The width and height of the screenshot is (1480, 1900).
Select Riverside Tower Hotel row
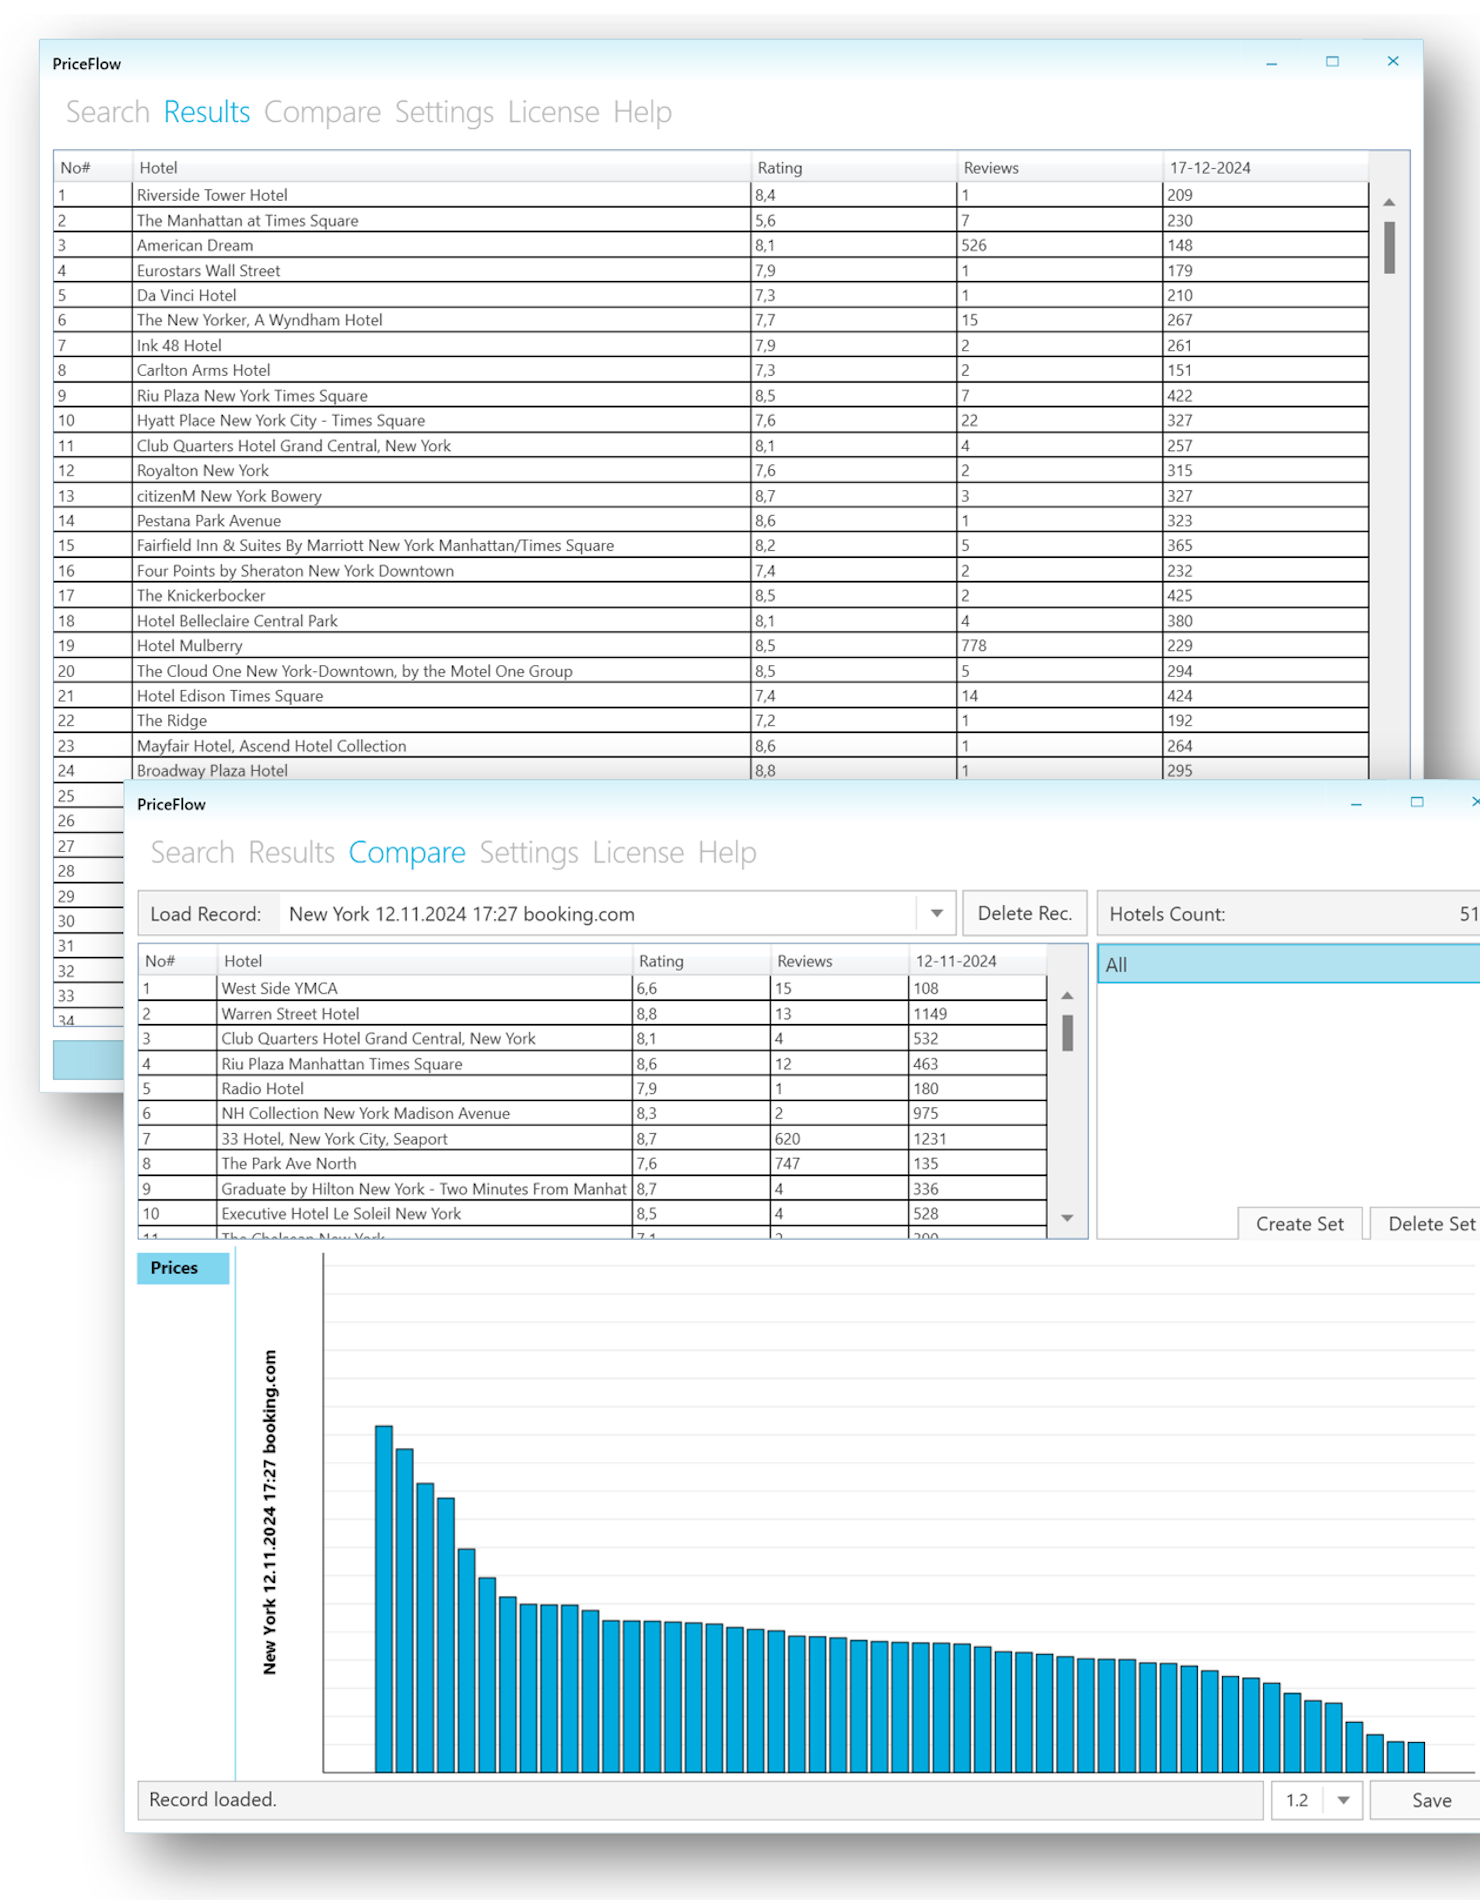pyautogui.click(x=711, y=195)
